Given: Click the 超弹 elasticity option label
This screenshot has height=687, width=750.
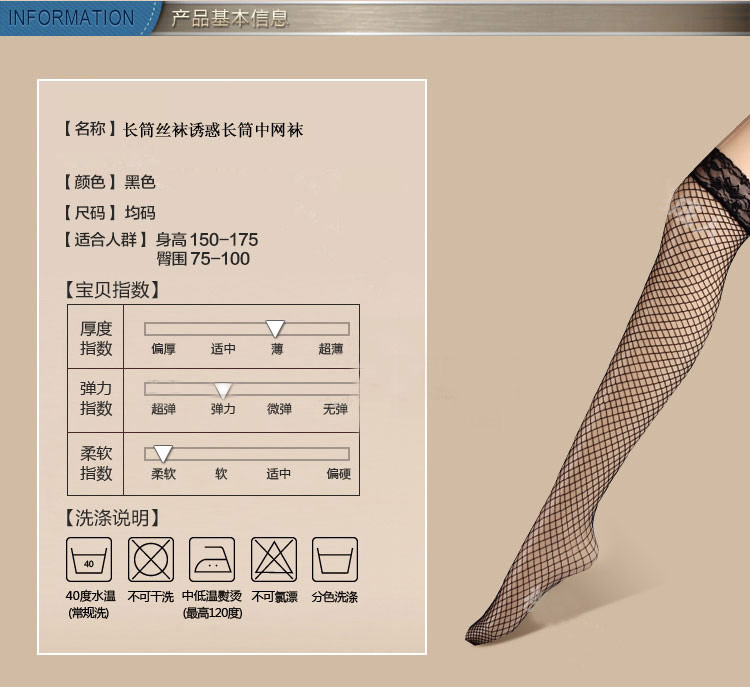Looking at the screenshot, I should point(164,409).
